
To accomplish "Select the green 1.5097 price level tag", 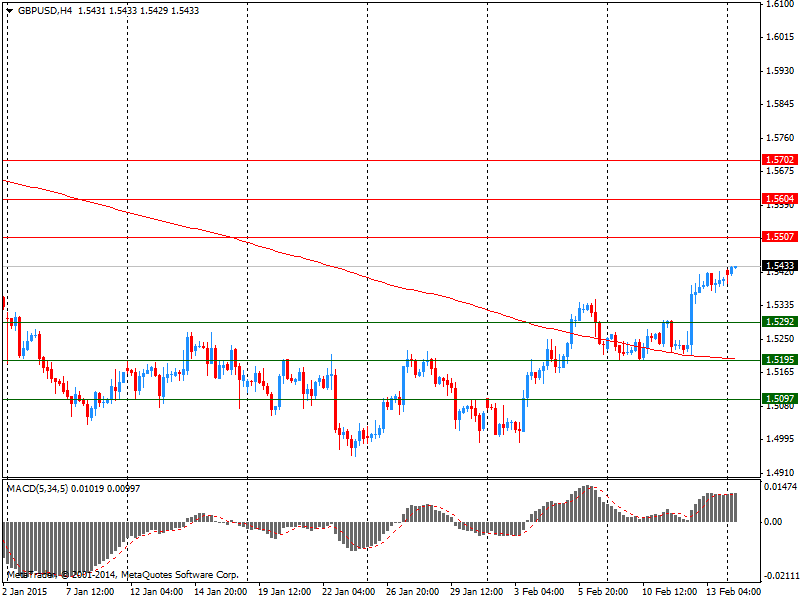I will point(780,398).
